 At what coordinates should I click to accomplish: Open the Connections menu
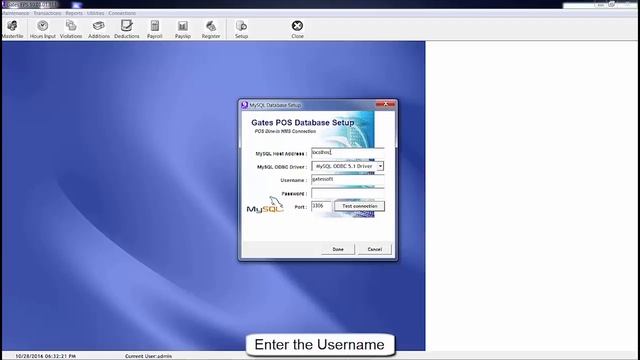[x=122, y=13]
